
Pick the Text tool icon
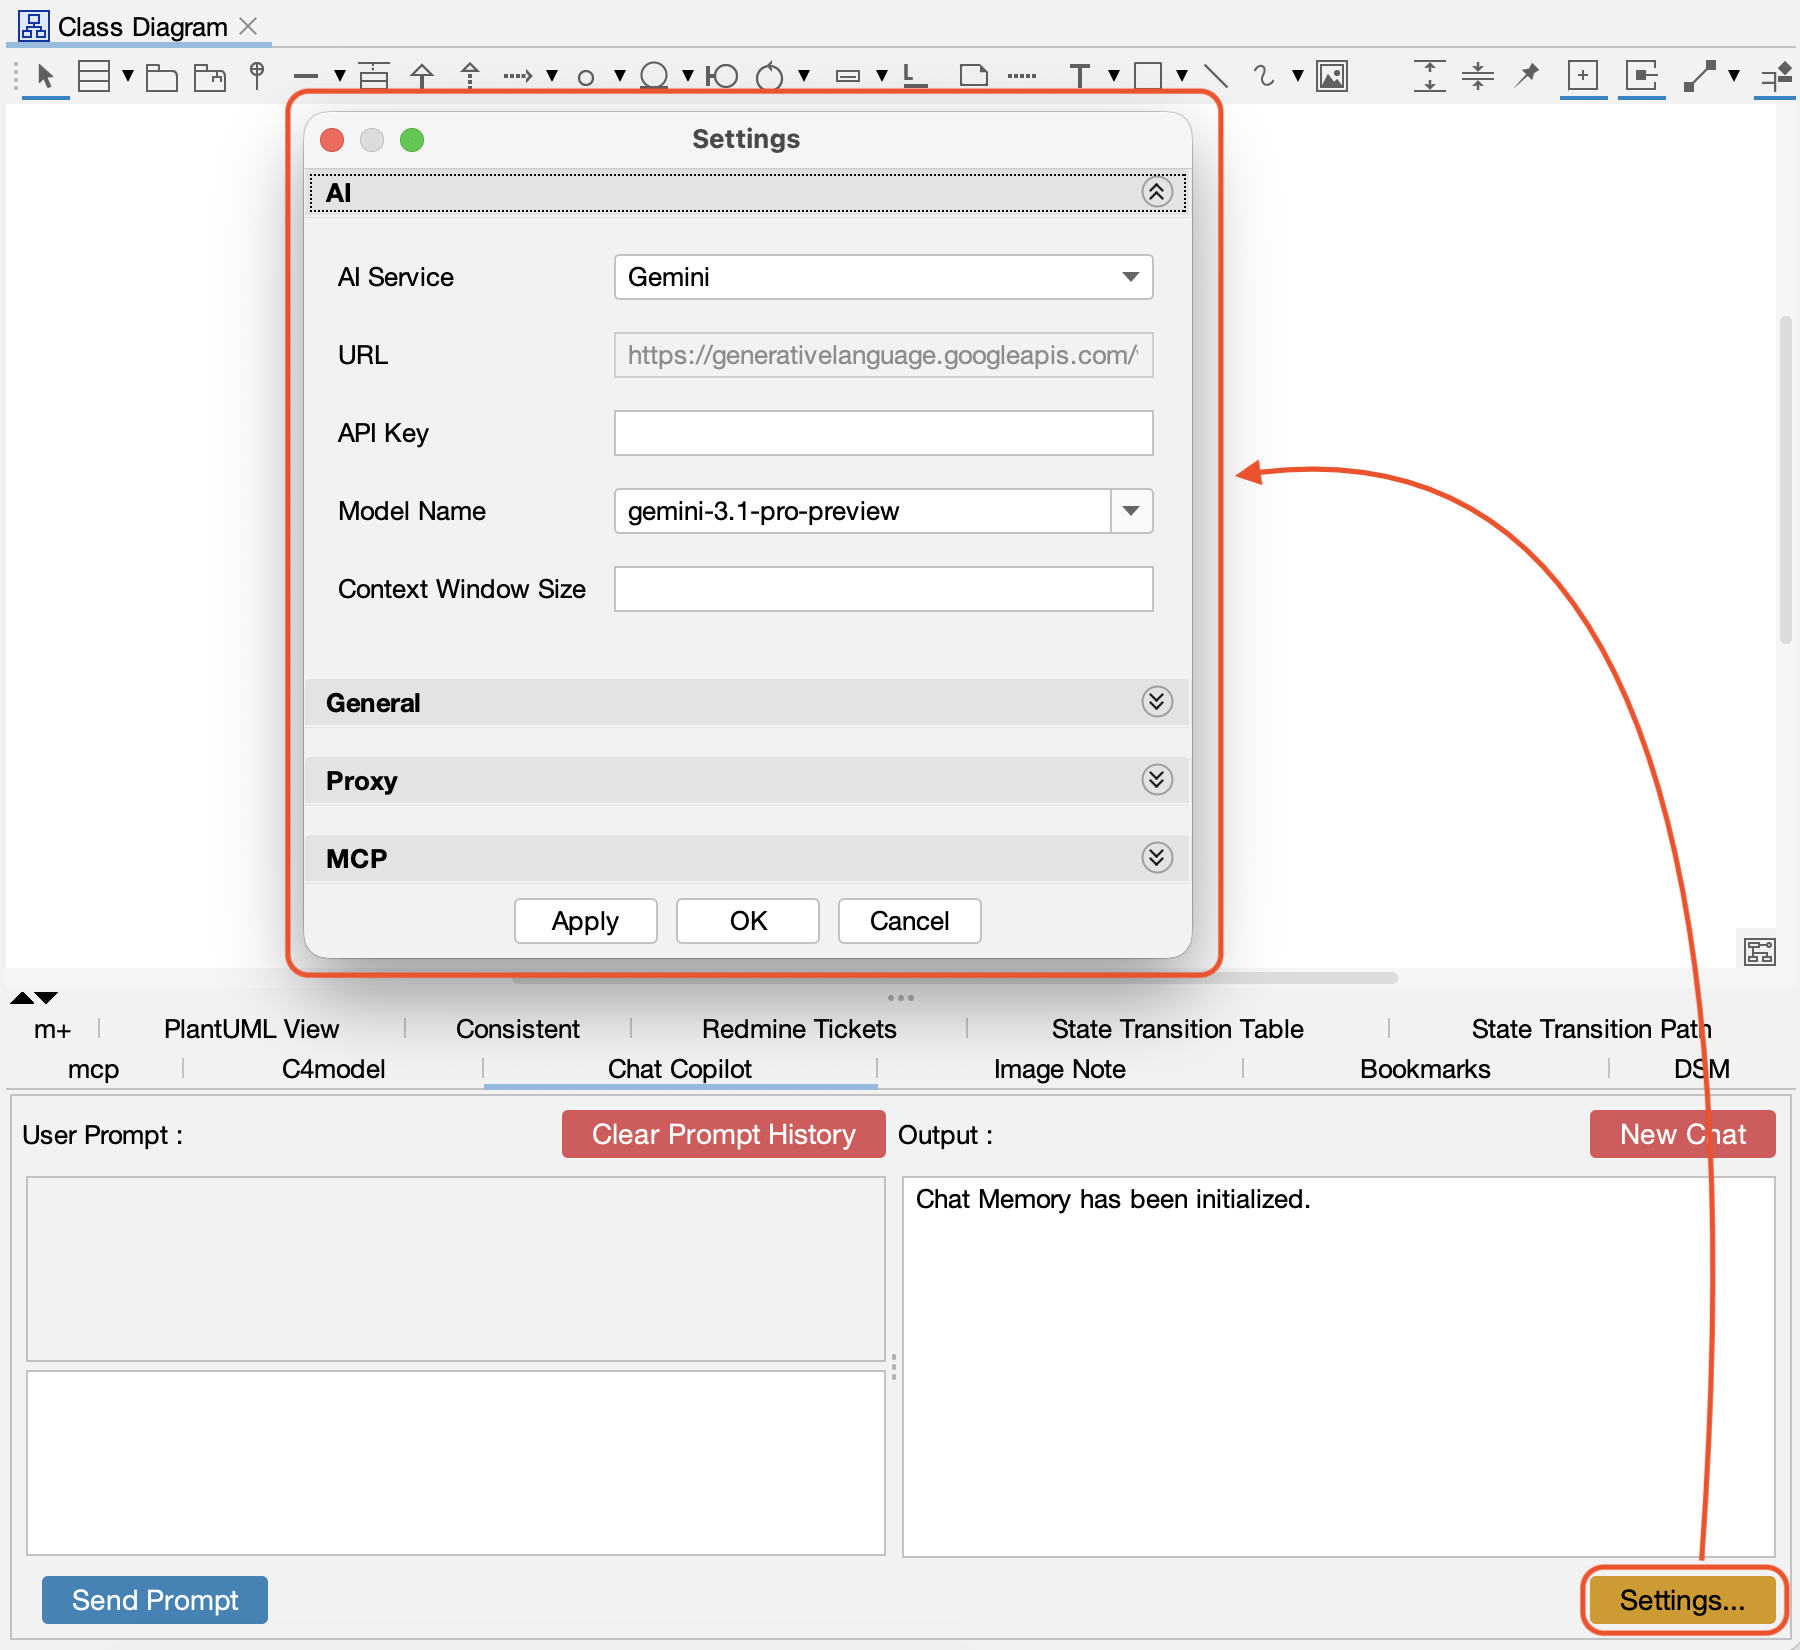point(1079,76)
